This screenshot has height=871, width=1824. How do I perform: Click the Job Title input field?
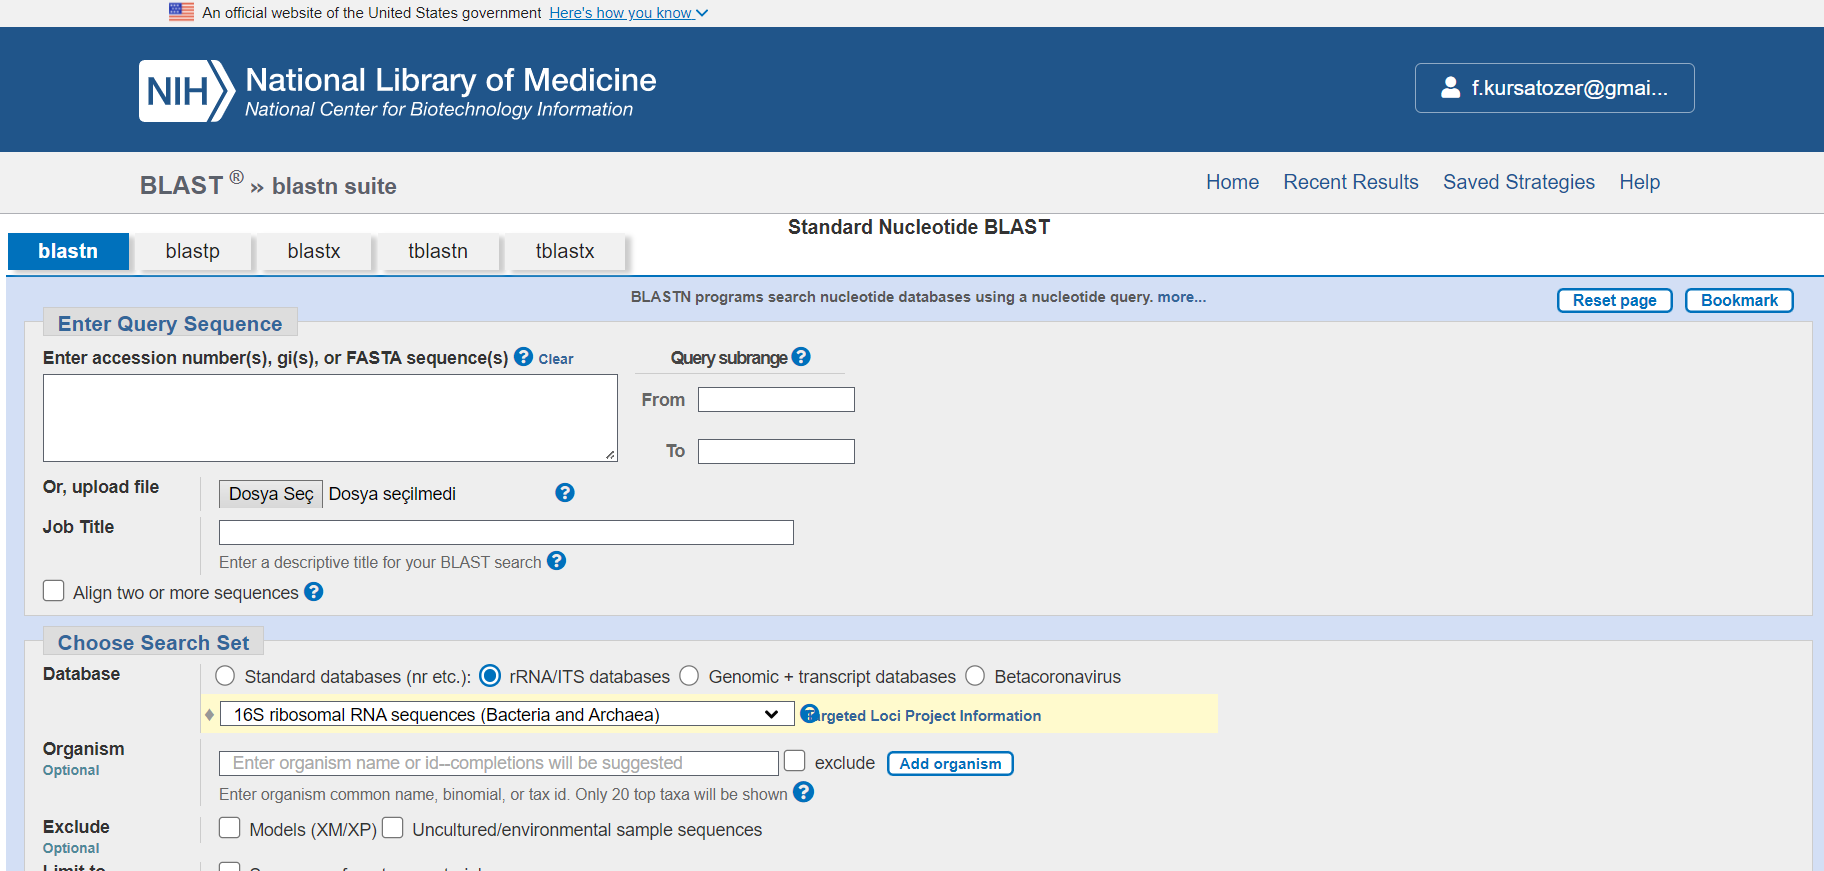(506, 532)
